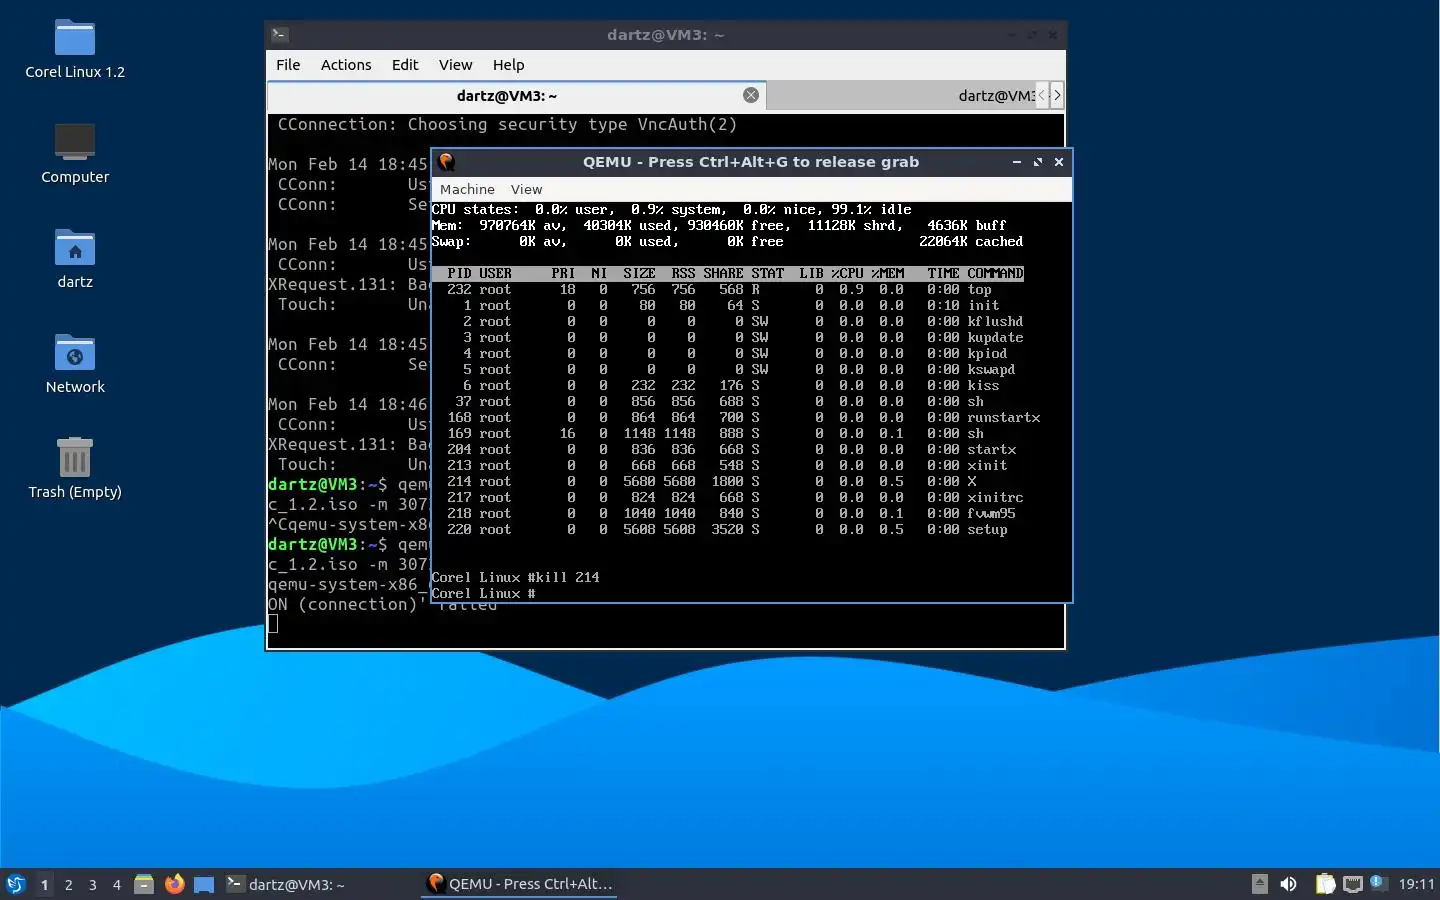Open the terminal View menu
This screenshot has width=1440, height=900.
[455, 65]
